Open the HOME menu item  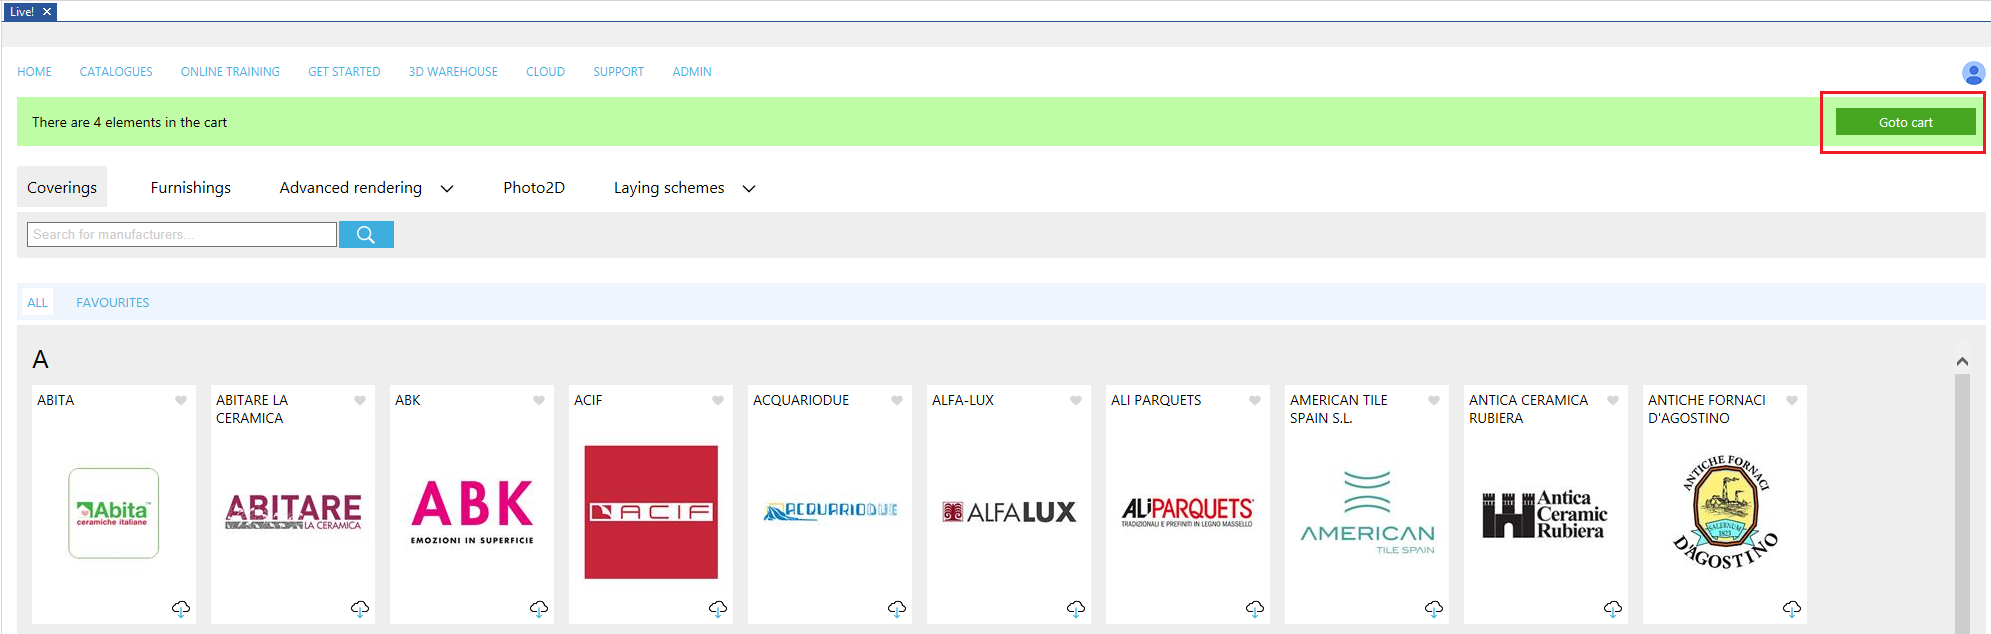point(34,72)
